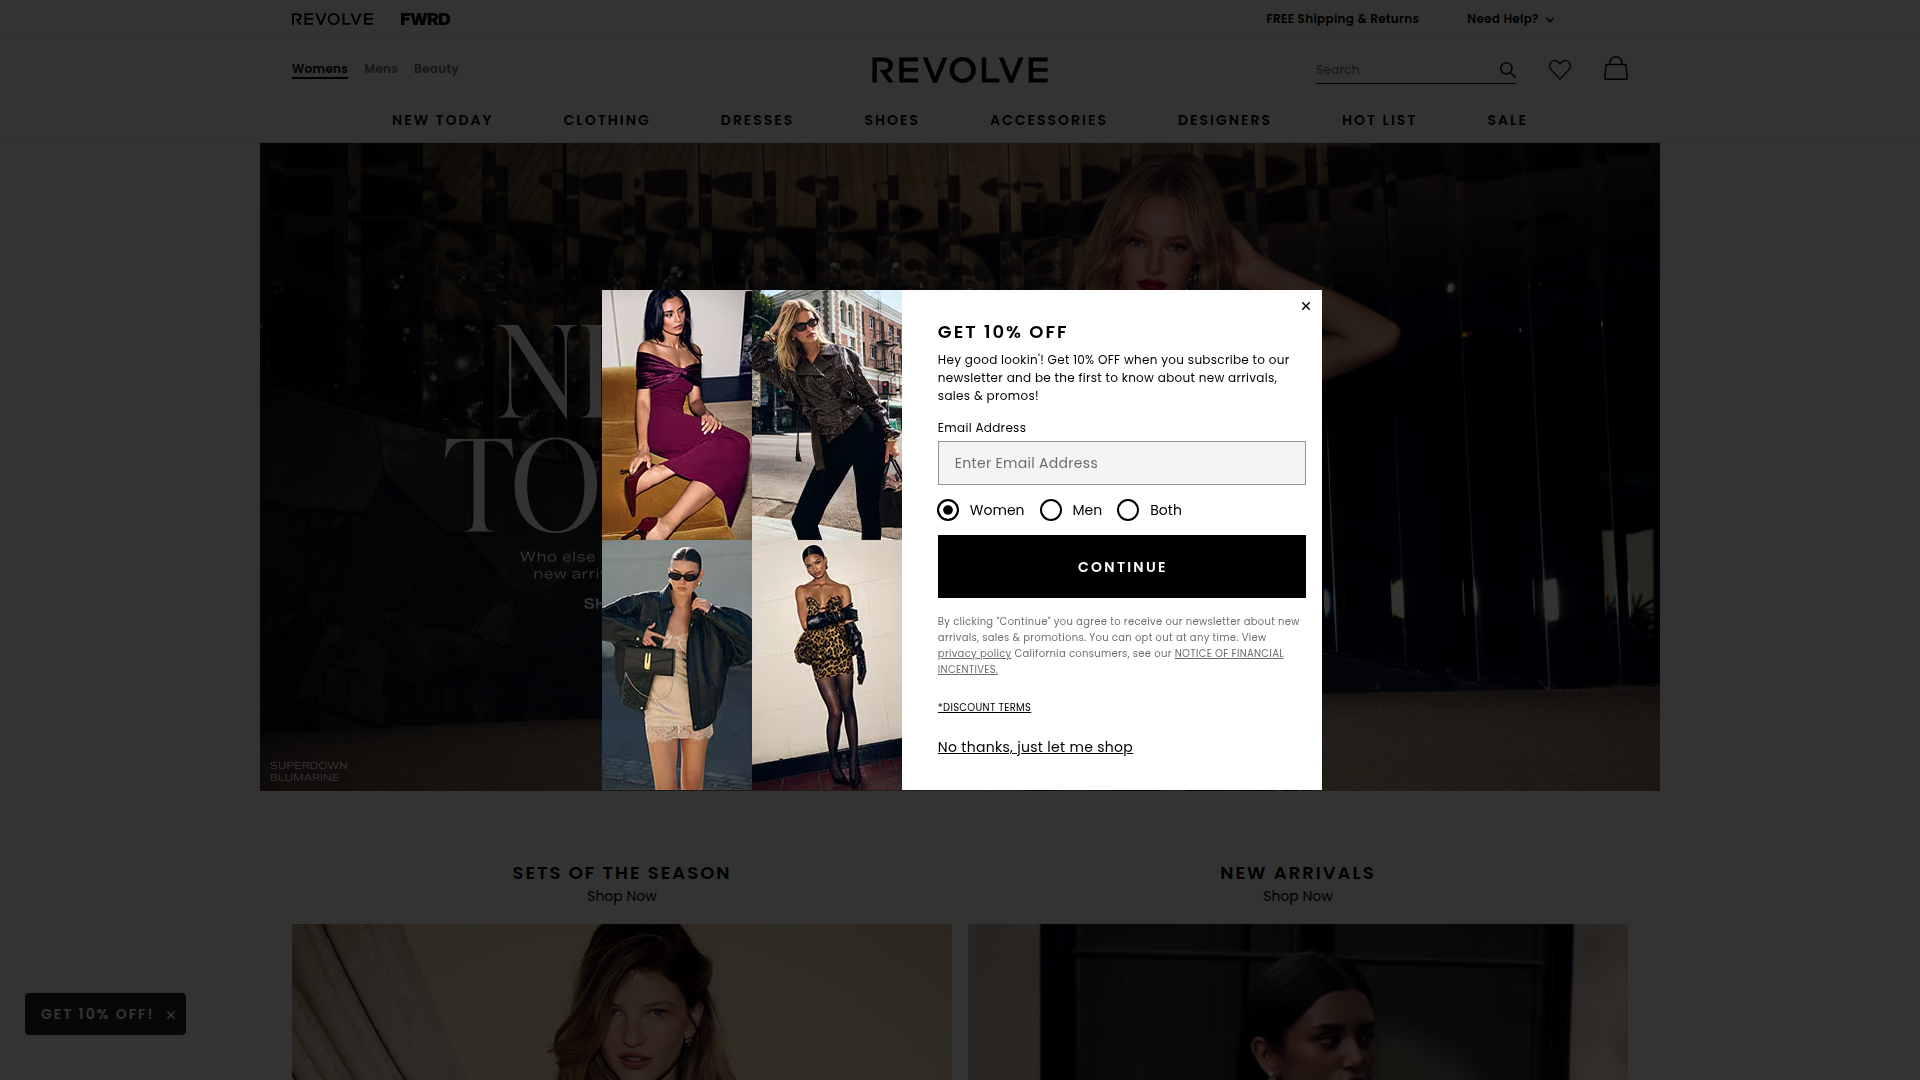Click the No thanks, just let me shop link

pos(1034,747)
